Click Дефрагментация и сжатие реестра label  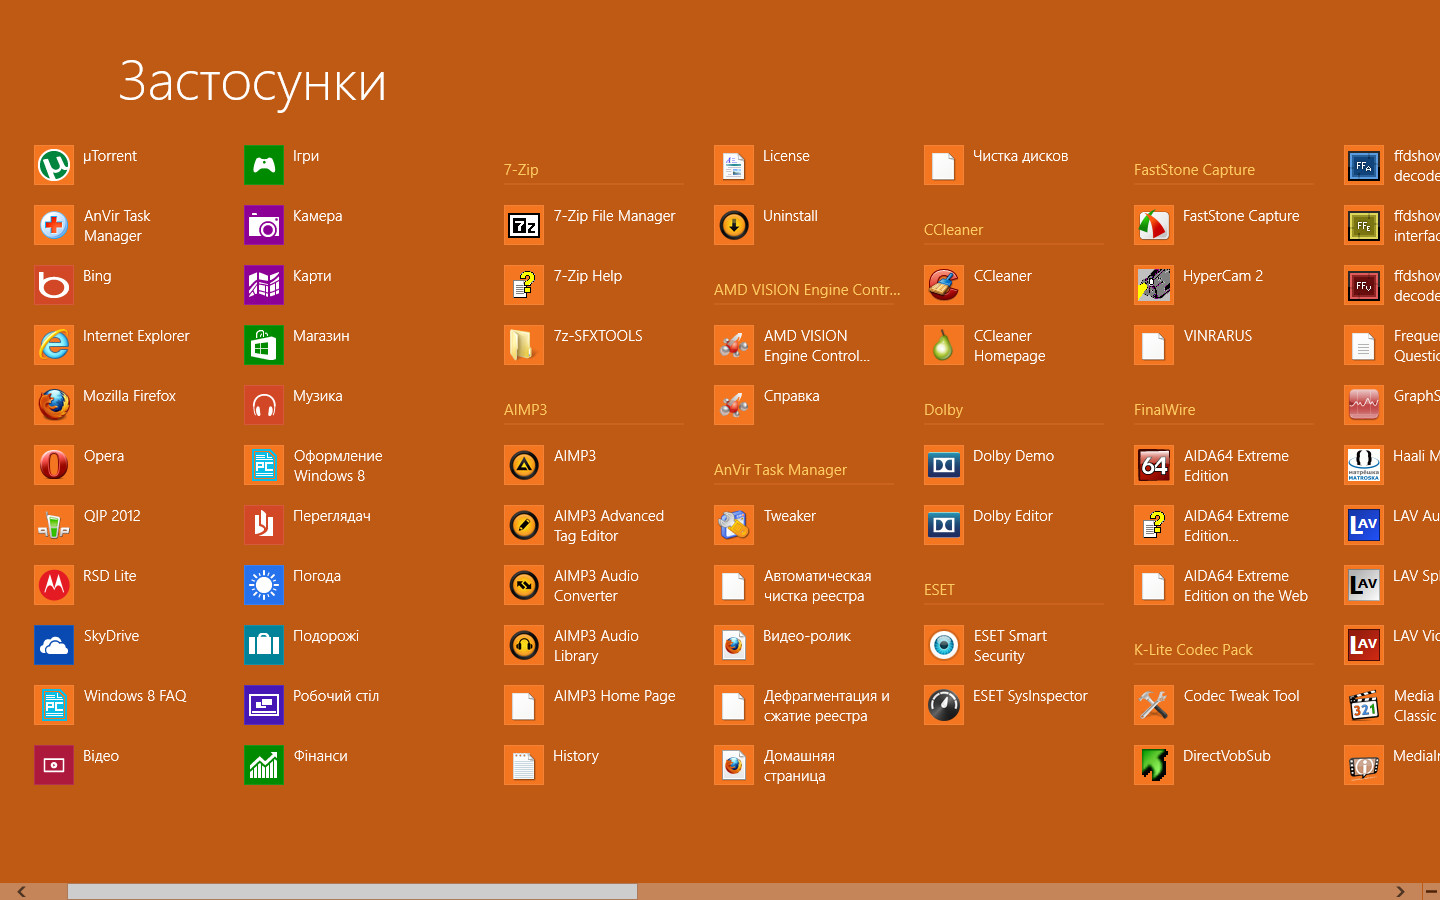(x=827, y=706)
